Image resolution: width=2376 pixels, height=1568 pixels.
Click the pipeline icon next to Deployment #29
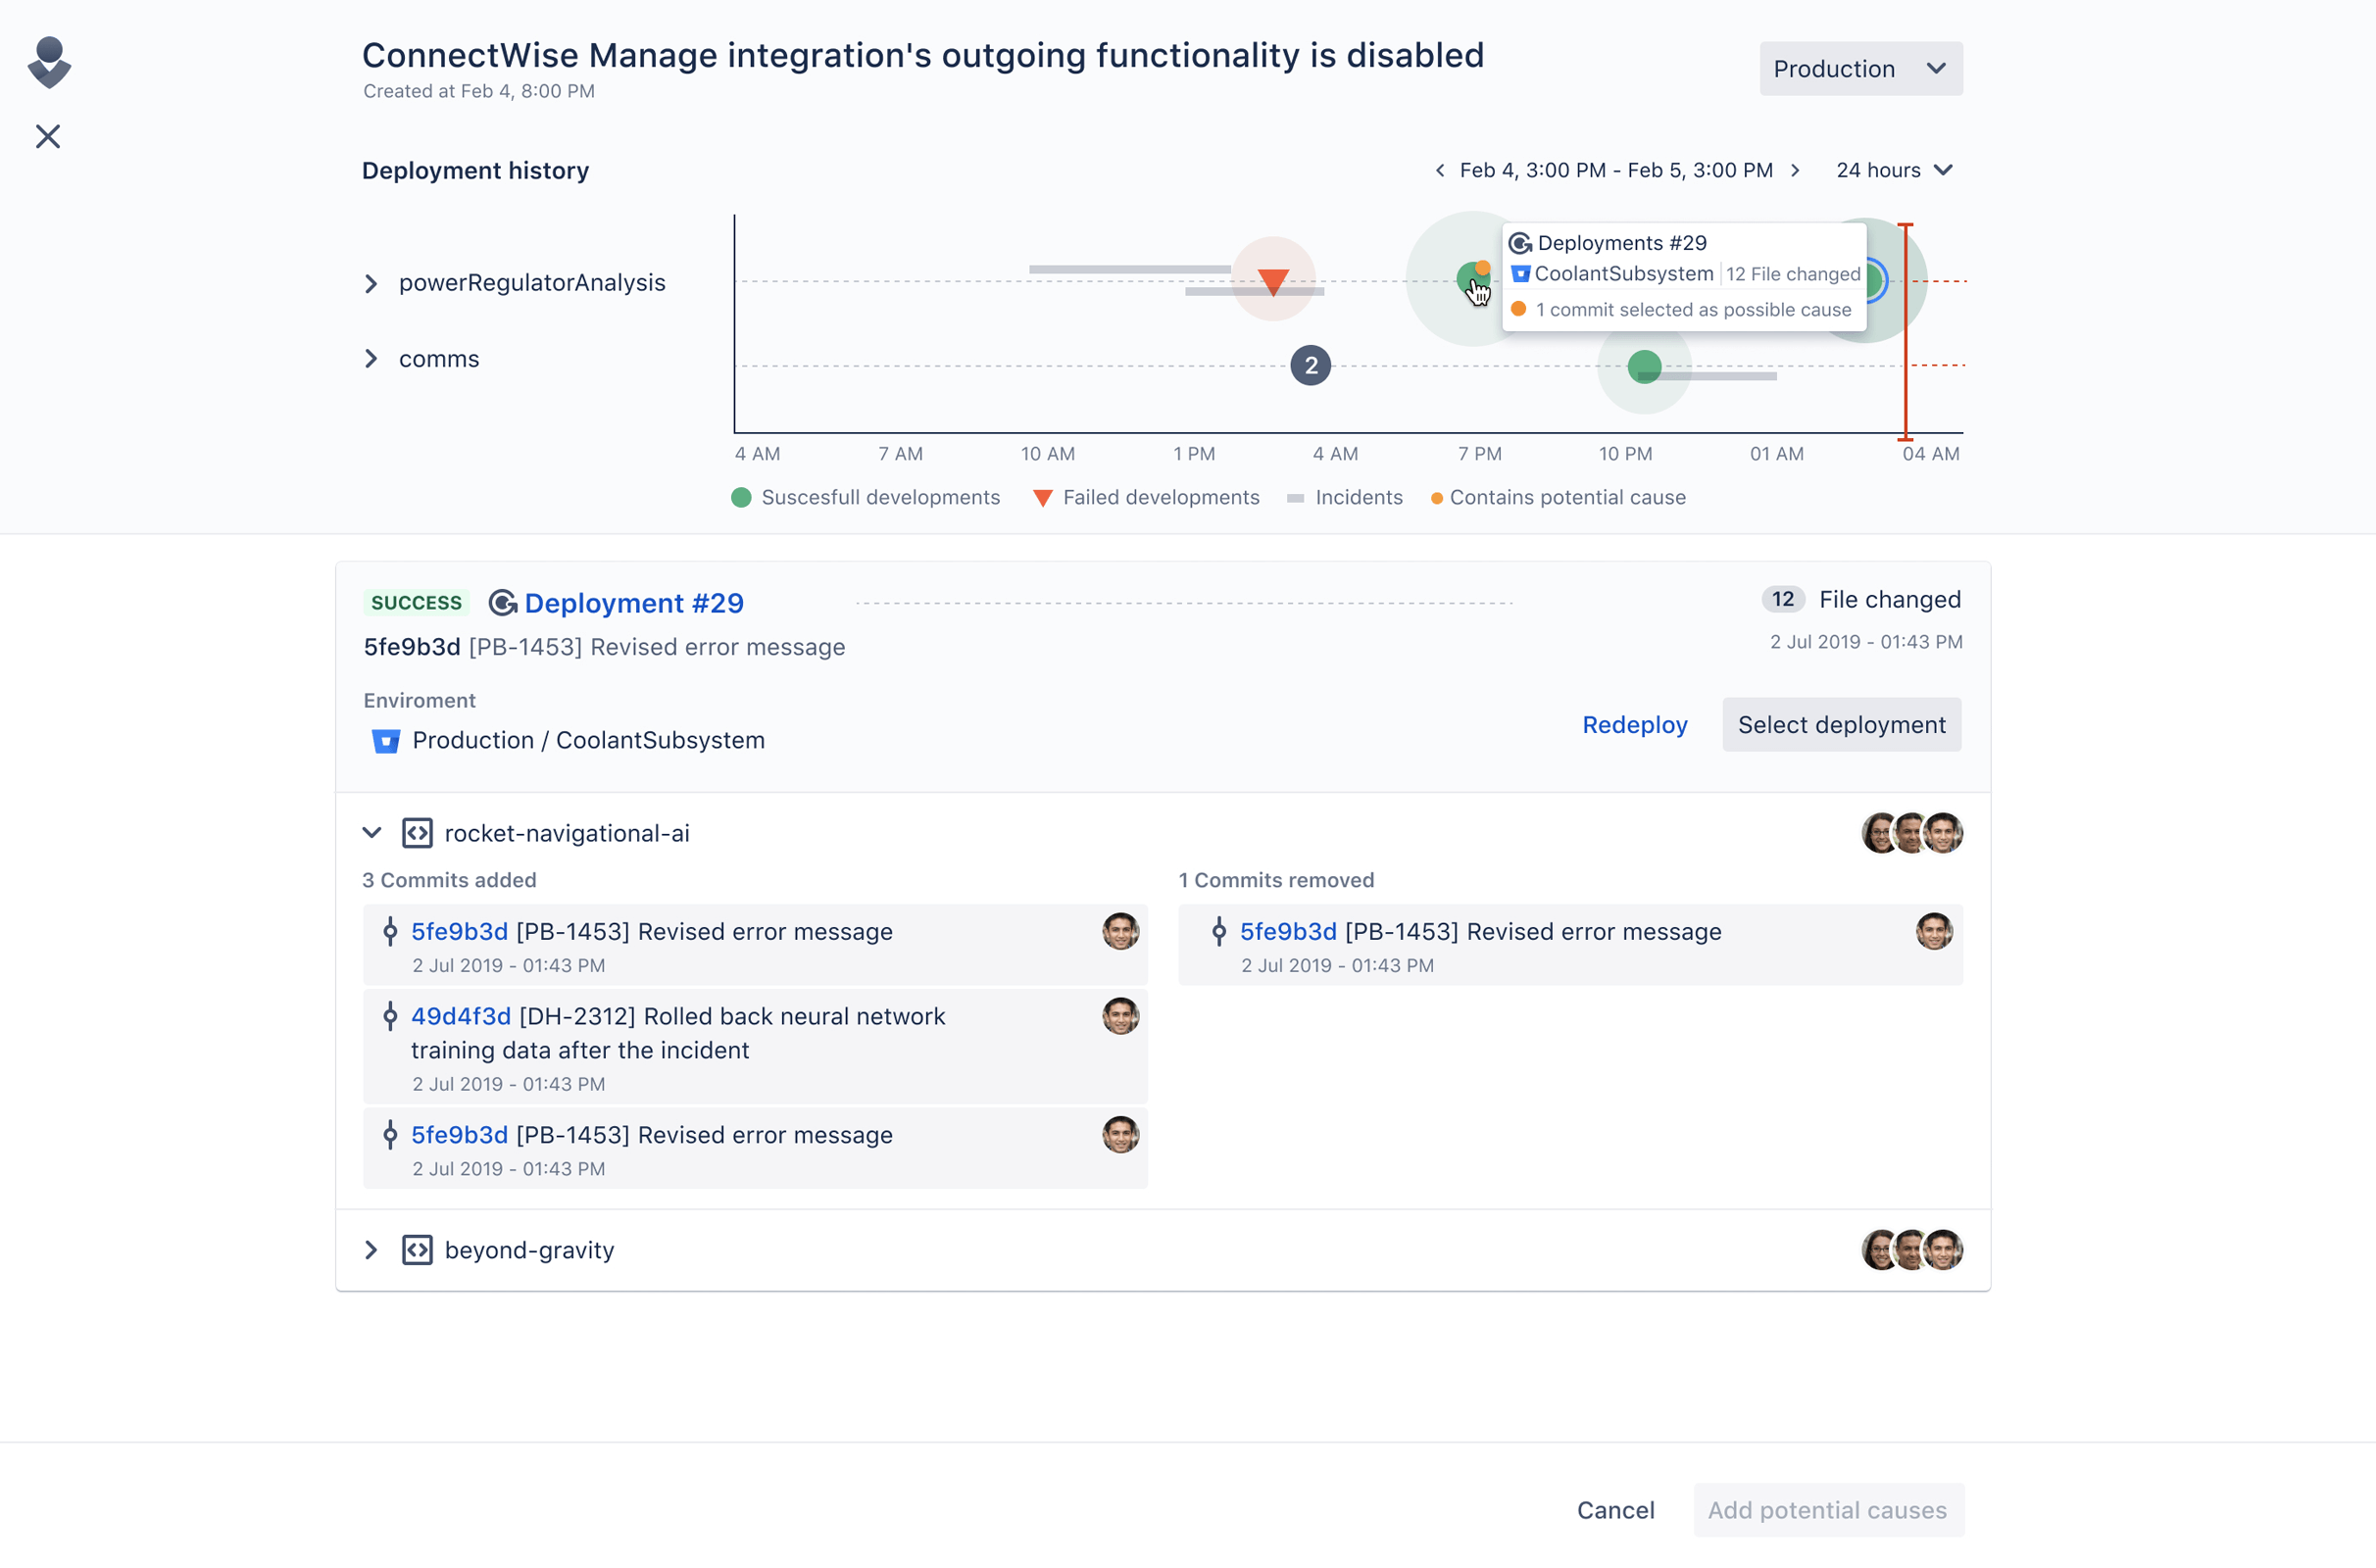[x=503, y=602]
